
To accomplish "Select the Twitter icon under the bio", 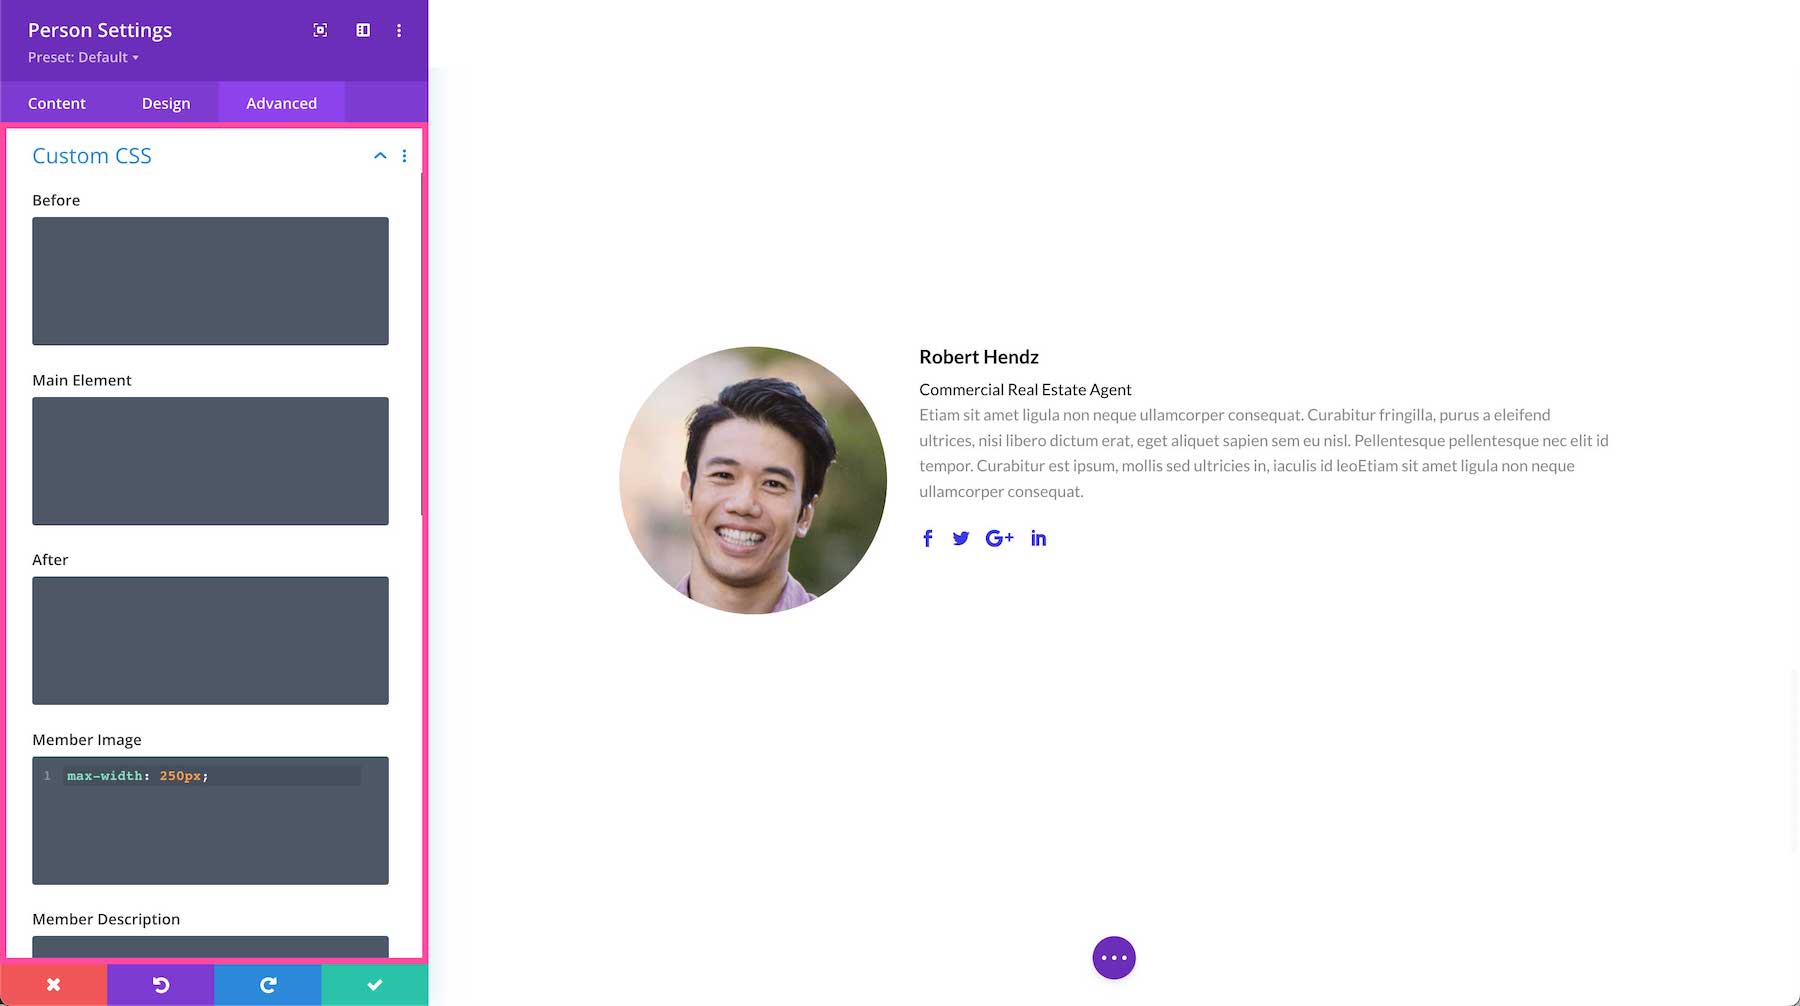I will coord(961,538).
